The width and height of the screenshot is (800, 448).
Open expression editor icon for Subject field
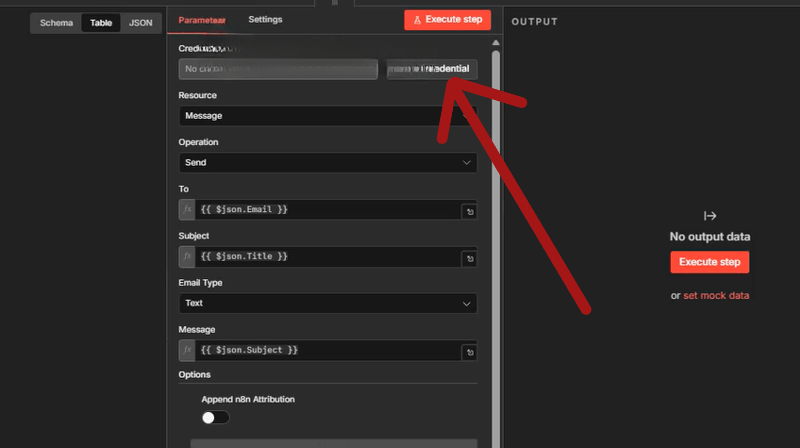470,259
